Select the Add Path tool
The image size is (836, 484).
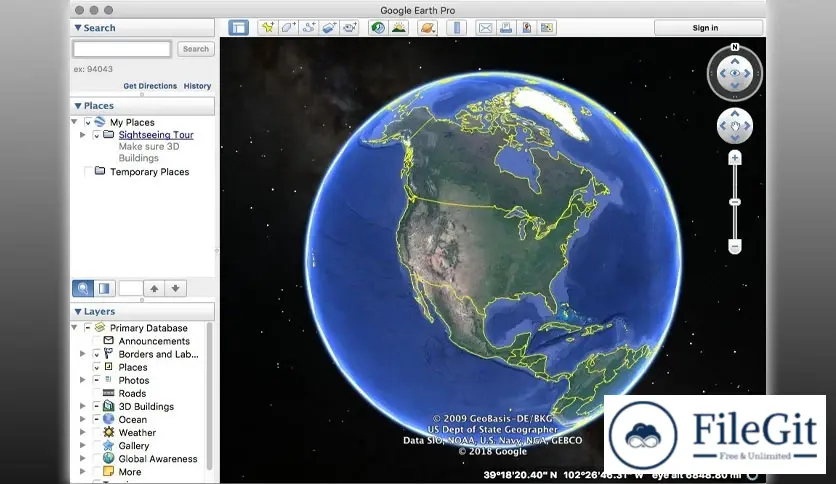(309, 28)
